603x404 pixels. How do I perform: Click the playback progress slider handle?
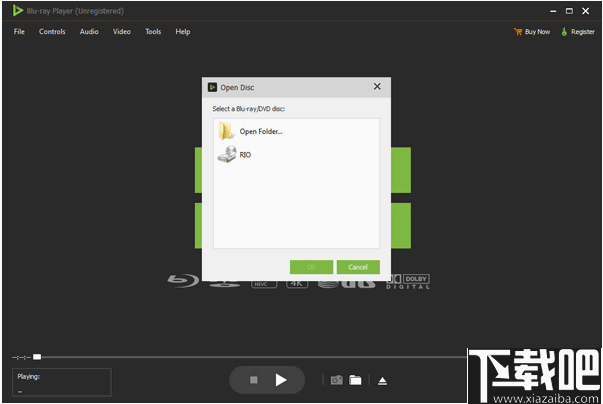pos(37,357)
